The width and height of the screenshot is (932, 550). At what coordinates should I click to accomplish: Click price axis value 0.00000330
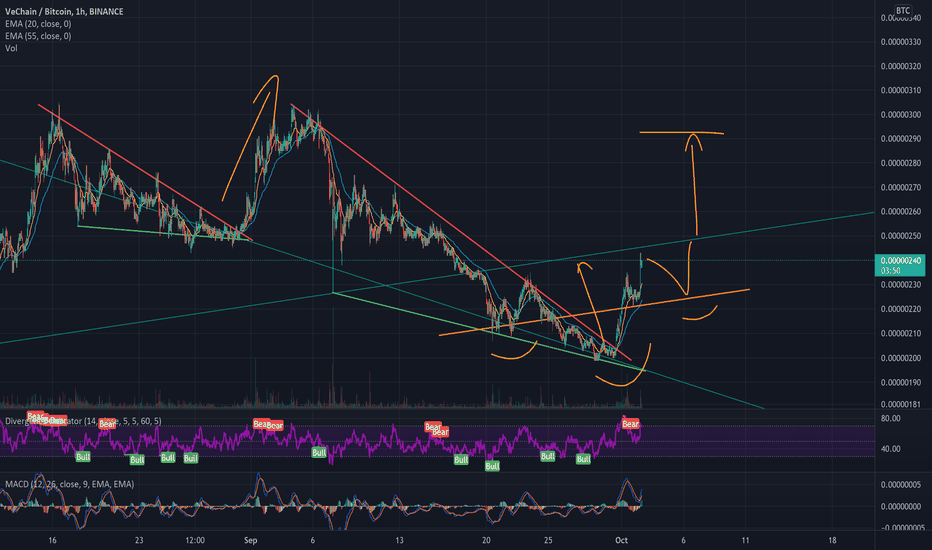901,42
